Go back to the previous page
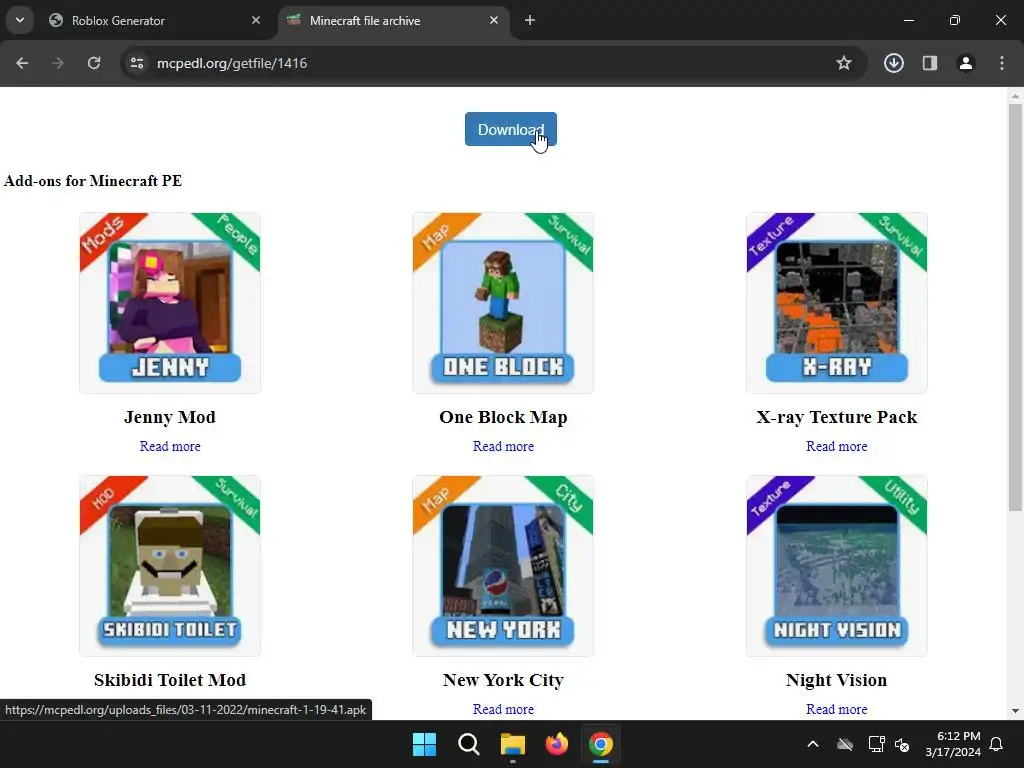1024x768 pixels. coord(22,63)
